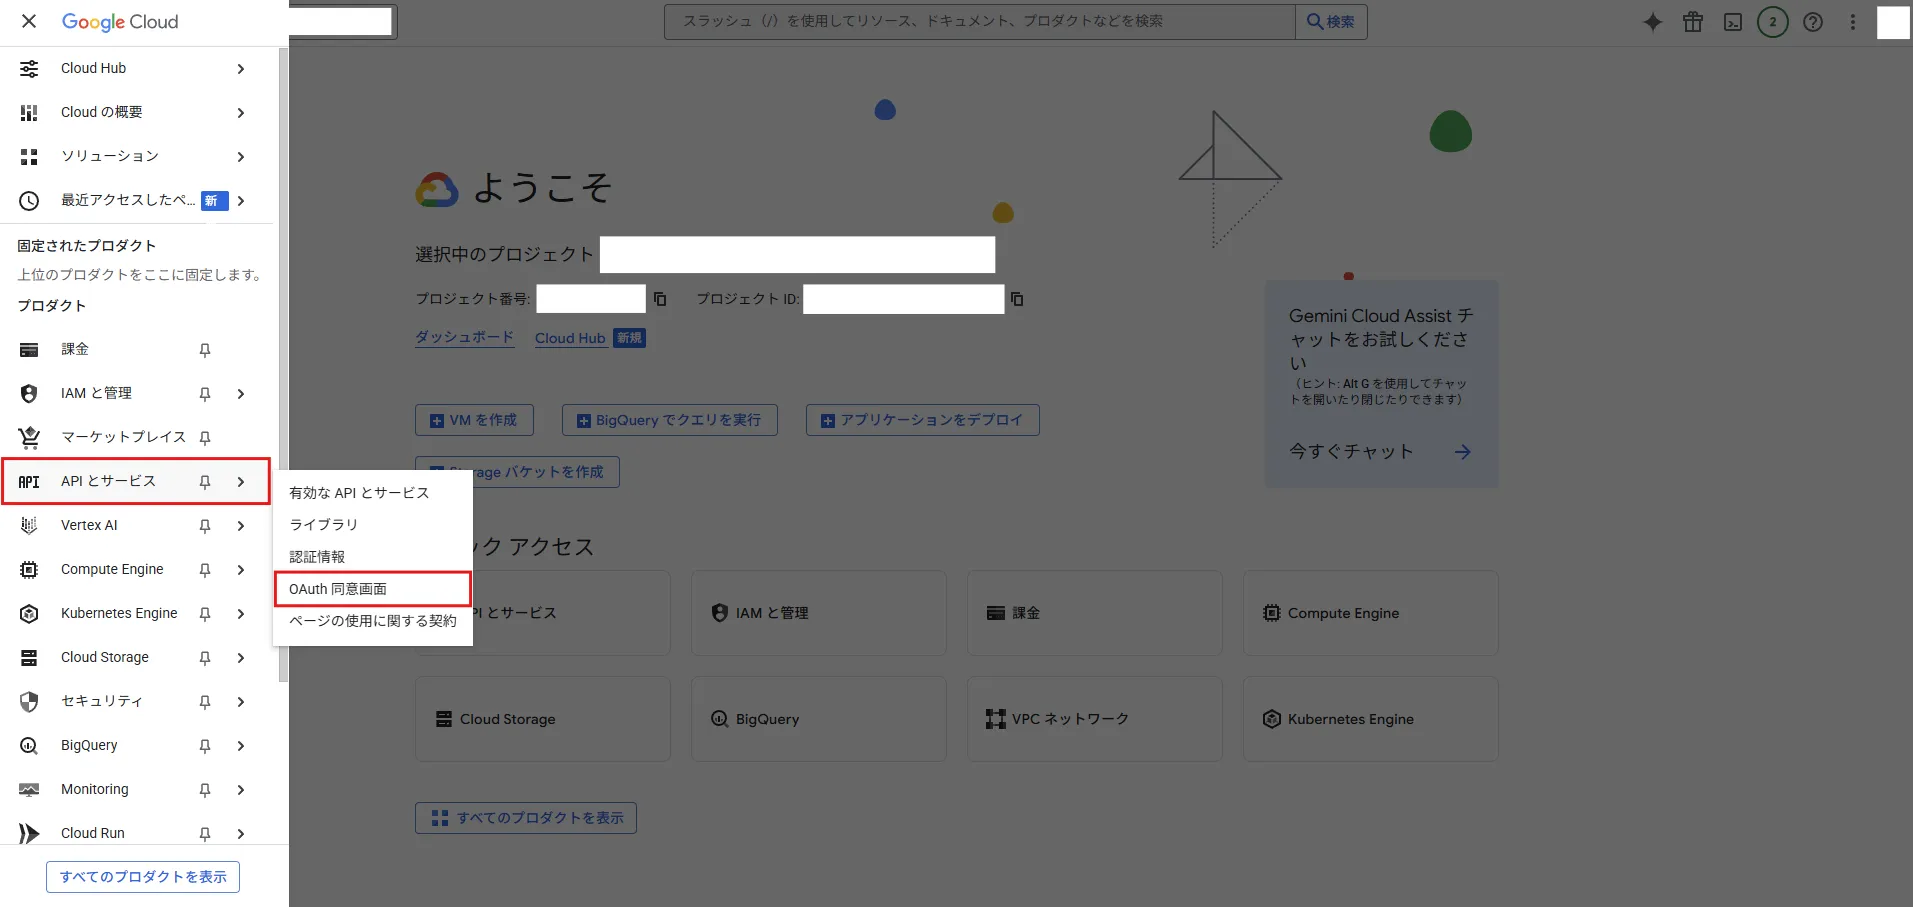Click the Compute Engine chip icon in sidebar
This screenshot has width=1913, height=907.
29,570
